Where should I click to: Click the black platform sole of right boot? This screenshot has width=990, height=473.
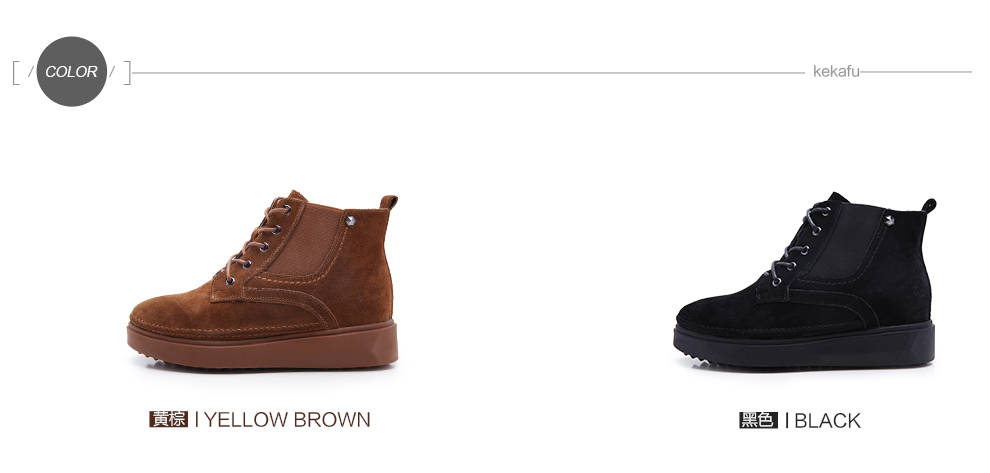(x=804, y=345)
